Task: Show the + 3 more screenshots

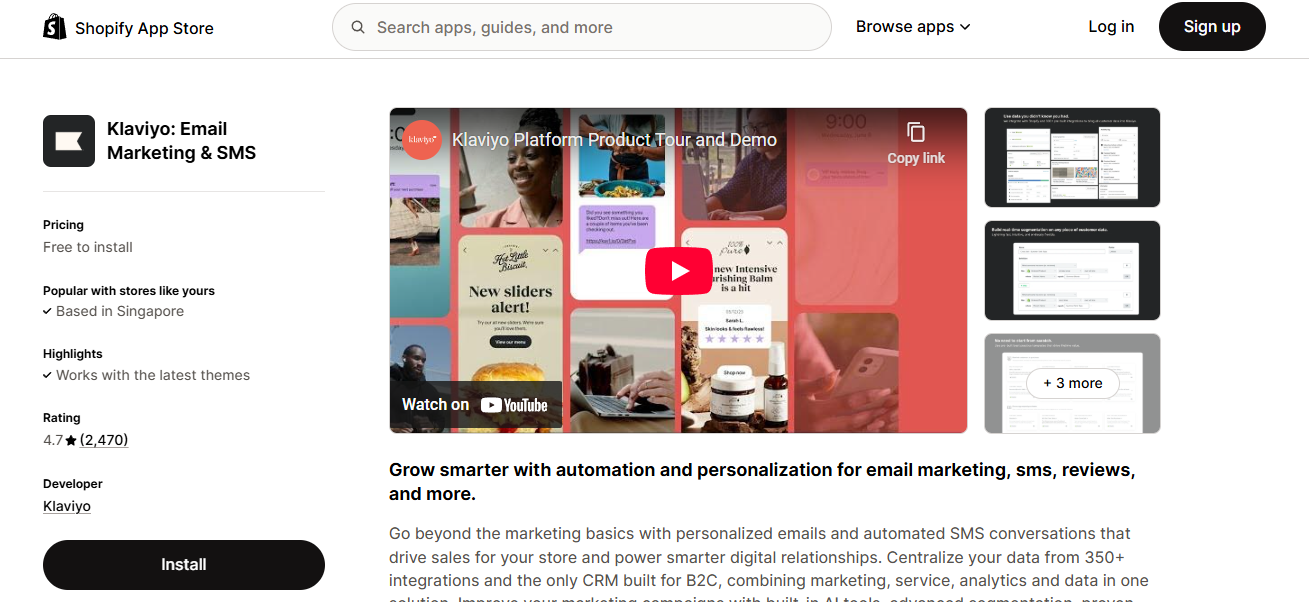Action: (x=1072, y=383)
